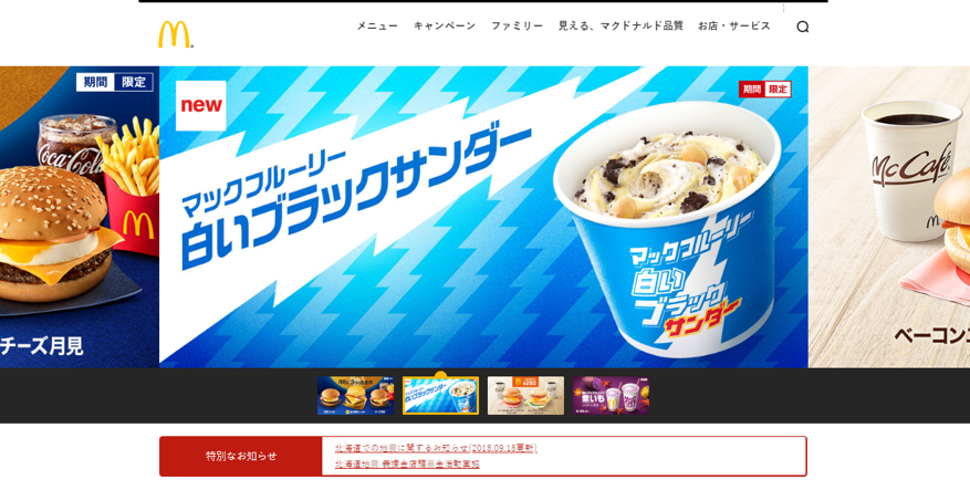970x490 pixels.
Task: Click the red 期間限定 badge on McFlurry banner
Action: (765, 89)
